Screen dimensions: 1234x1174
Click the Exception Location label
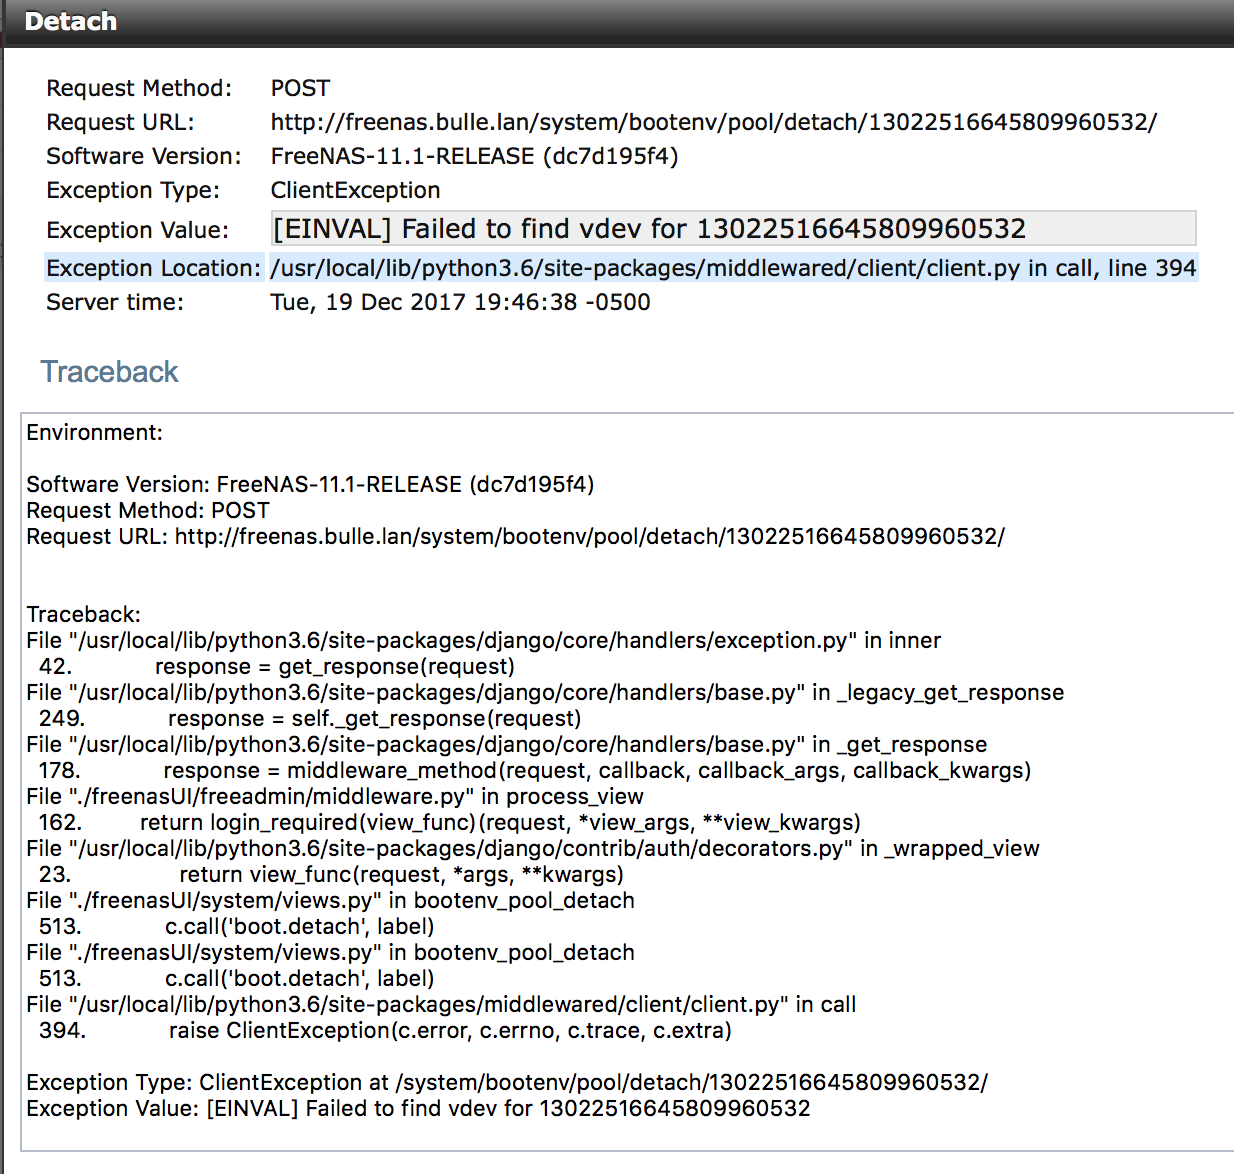[153, 268]
